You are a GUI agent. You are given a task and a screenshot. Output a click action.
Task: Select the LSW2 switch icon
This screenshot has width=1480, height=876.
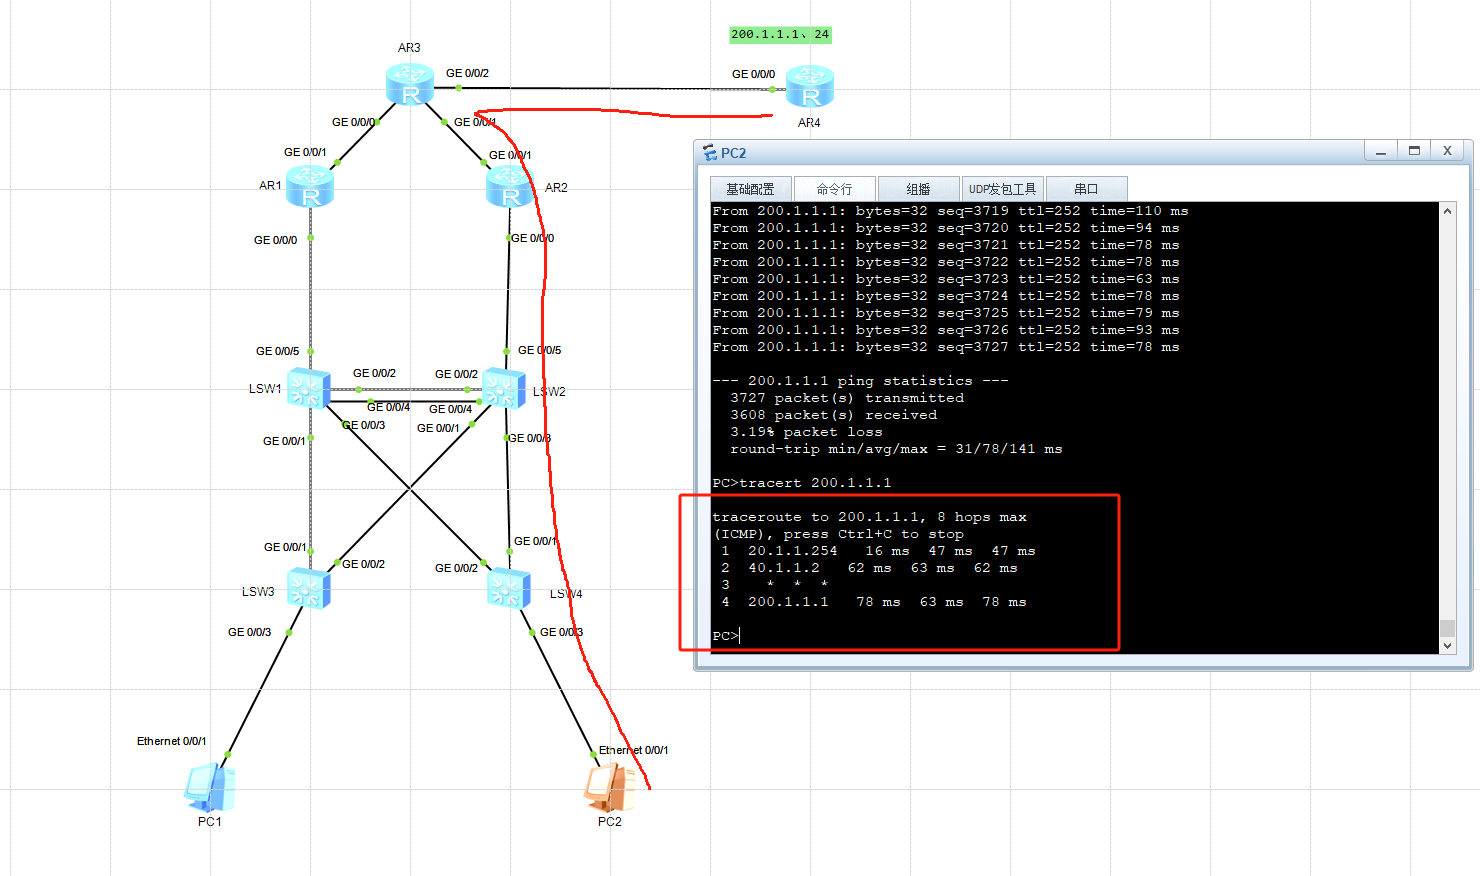[504, 388]
